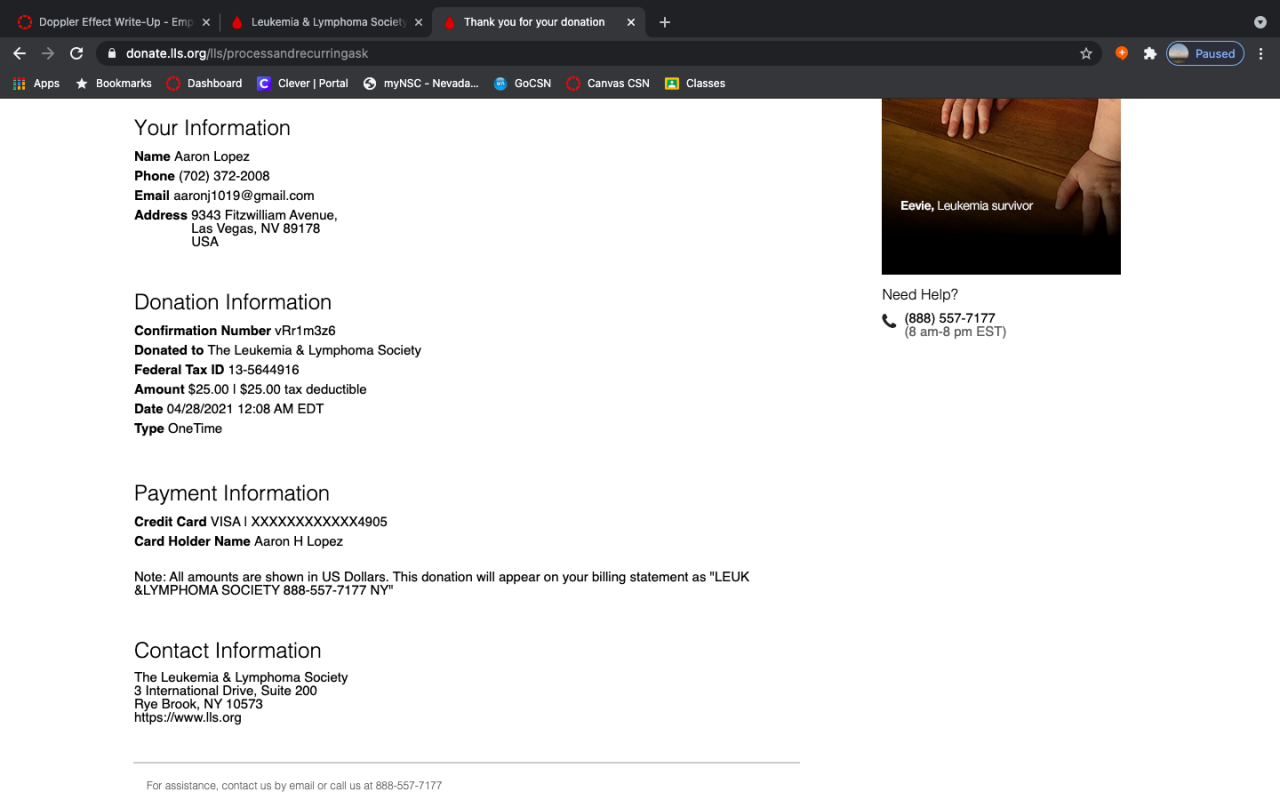Open a new browser tab
1280x800 pixels.
point(665,22)
